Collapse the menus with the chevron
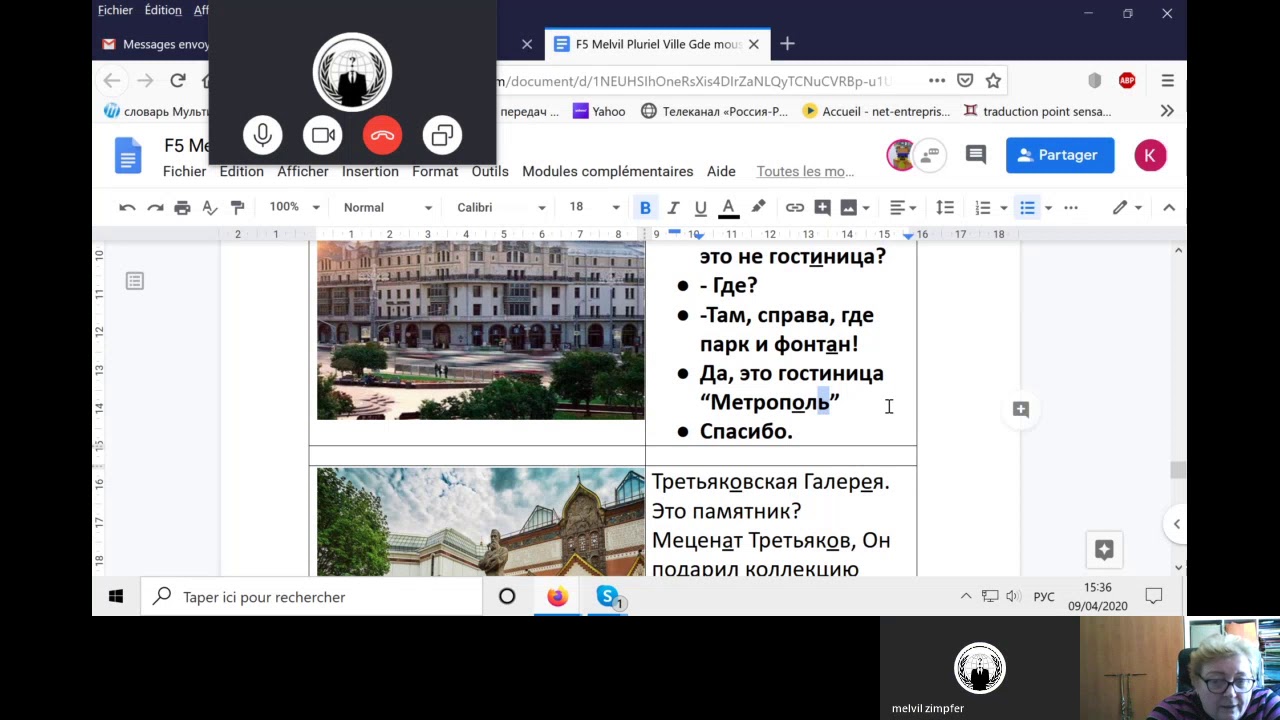This screenshot has height=720, width=1280. (x=1168, y=207)
